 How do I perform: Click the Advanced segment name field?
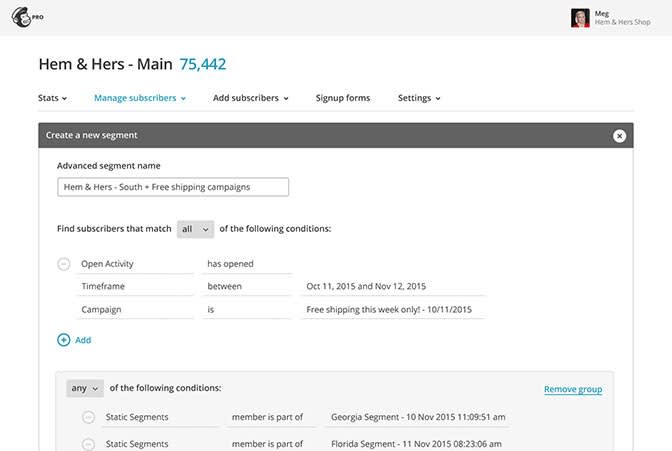click(x=173, y=187)
